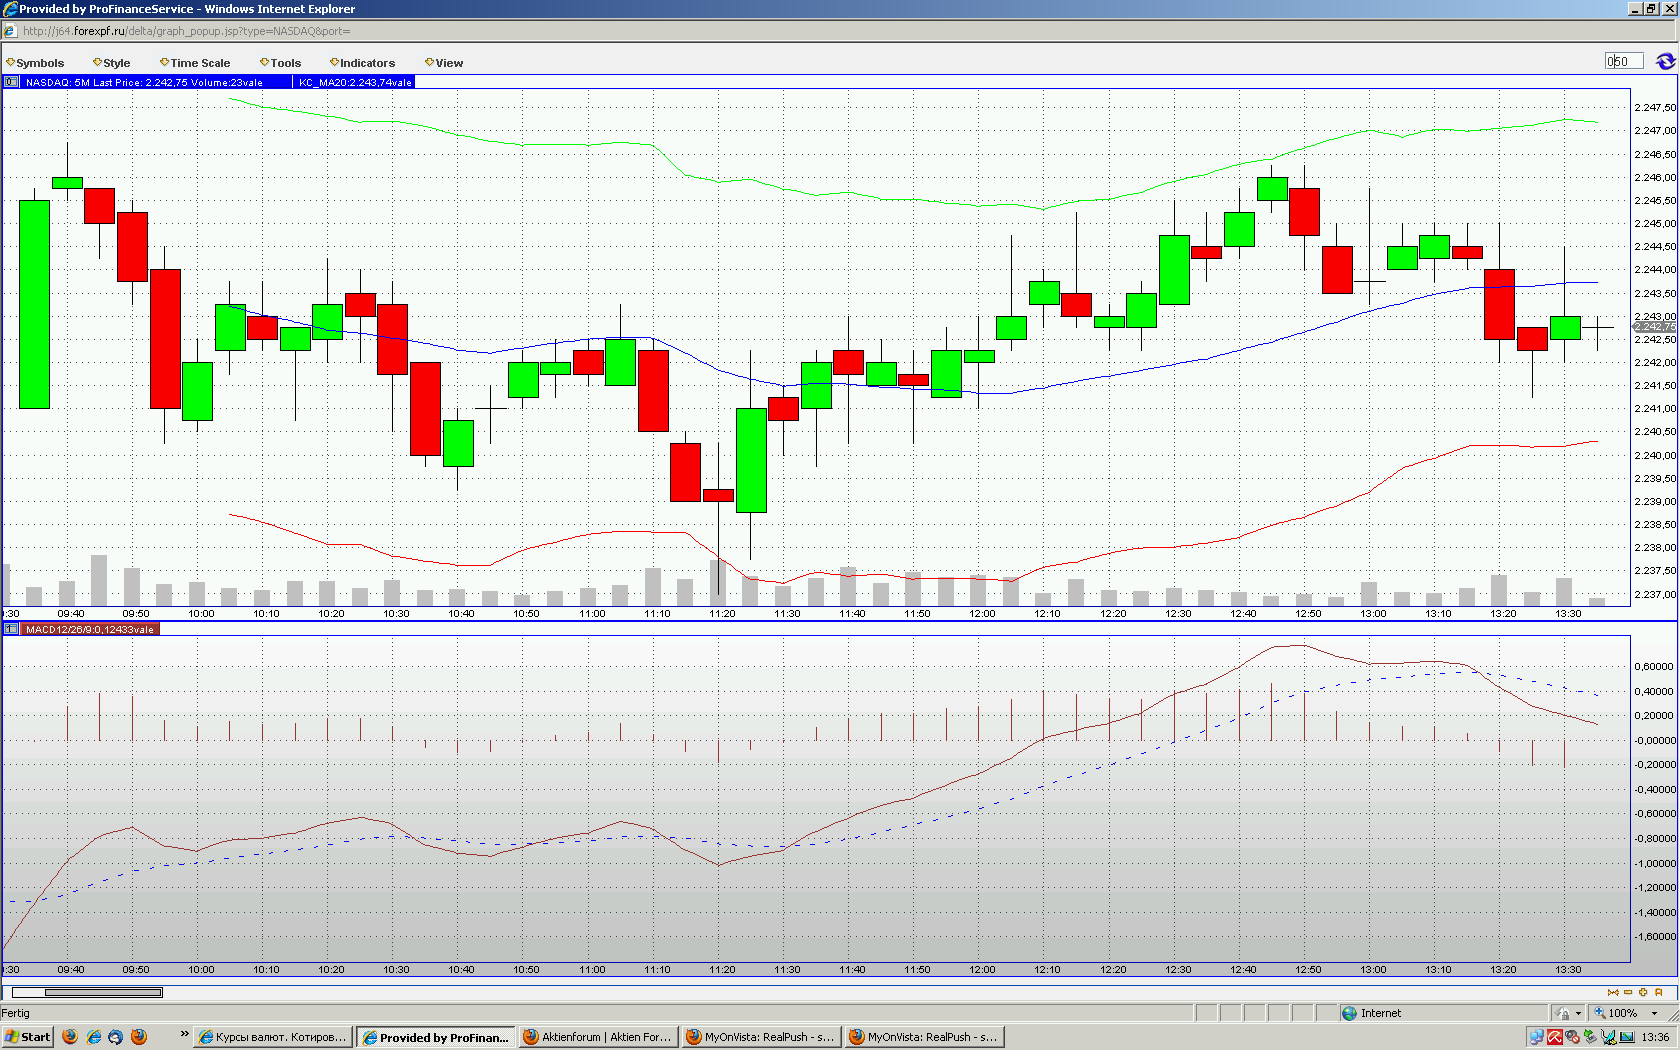The width and height of the screenshot is (1680, 1050).
Task: Switch to first MyOnVista RealPush taskbar window
Action: tap(760, 1037)
